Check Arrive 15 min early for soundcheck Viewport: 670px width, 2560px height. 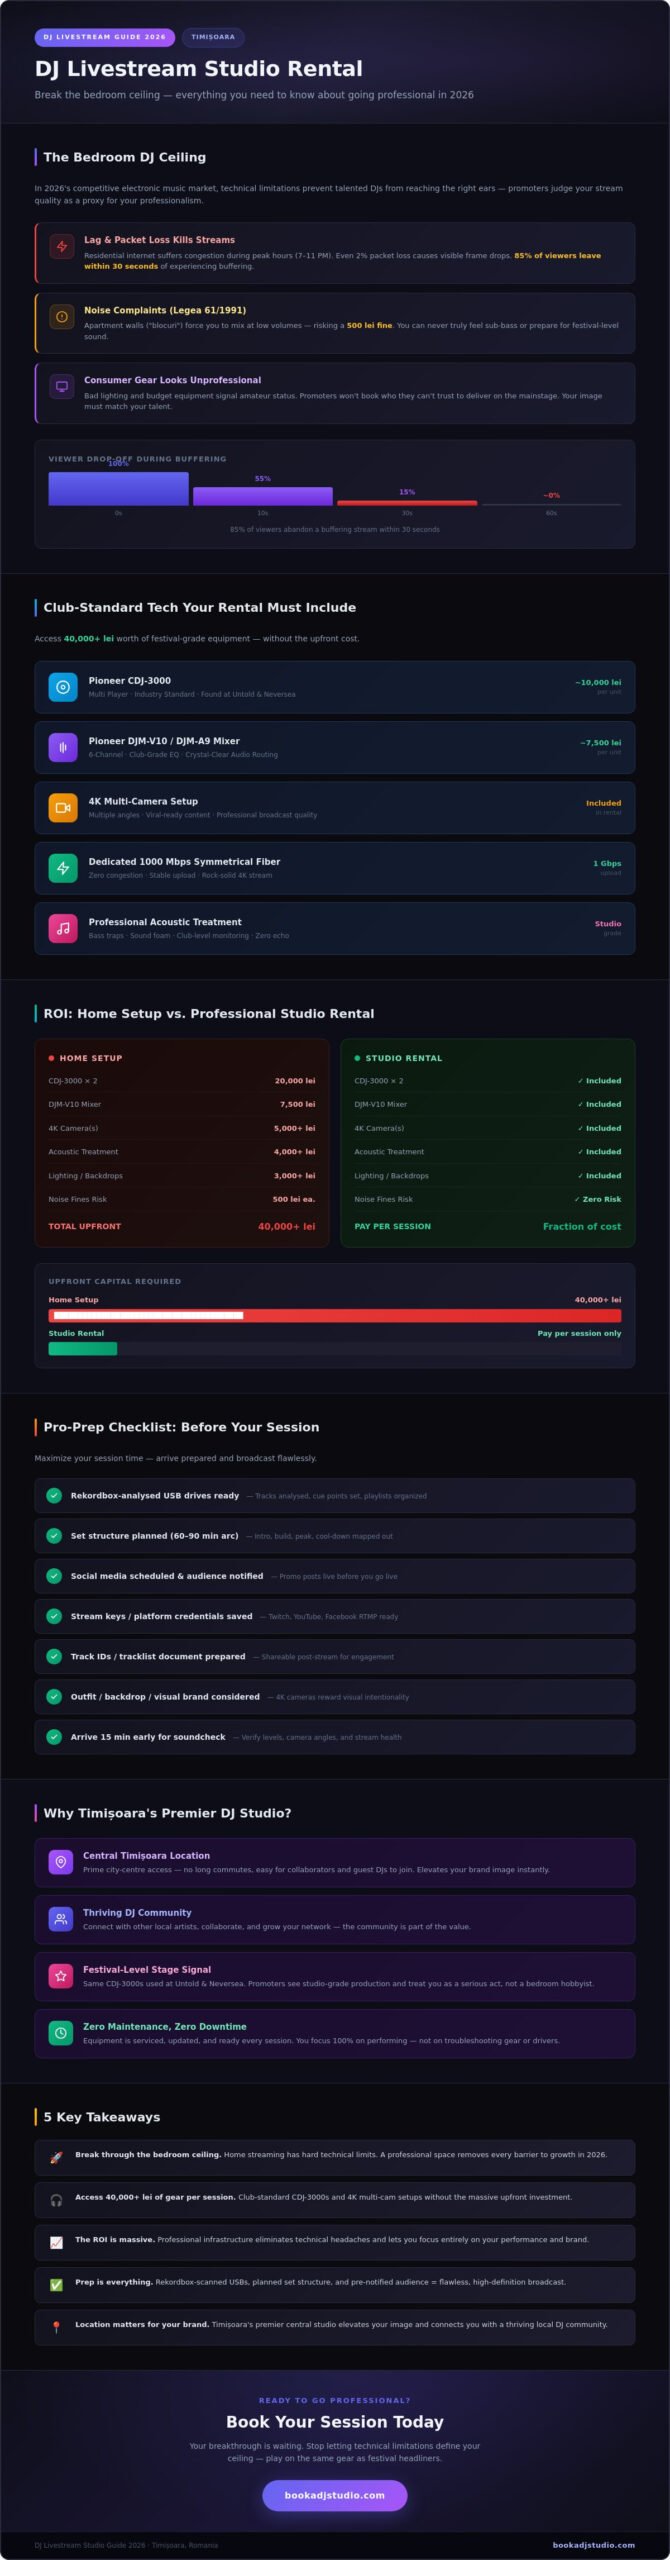(55, 1737)
